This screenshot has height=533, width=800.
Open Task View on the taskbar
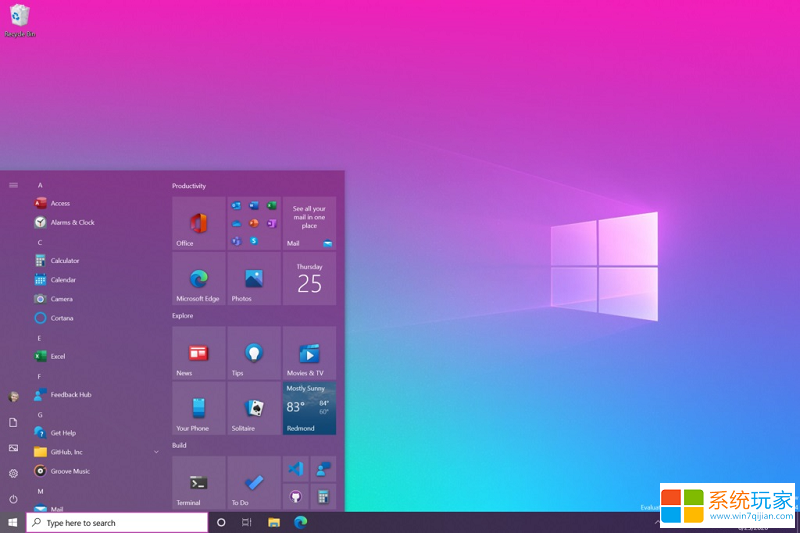pos(247,522)
